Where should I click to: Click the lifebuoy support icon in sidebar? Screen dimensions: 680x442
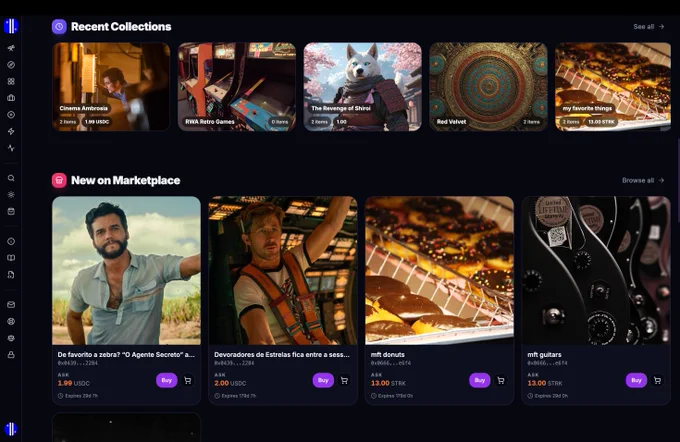(11, 321)
